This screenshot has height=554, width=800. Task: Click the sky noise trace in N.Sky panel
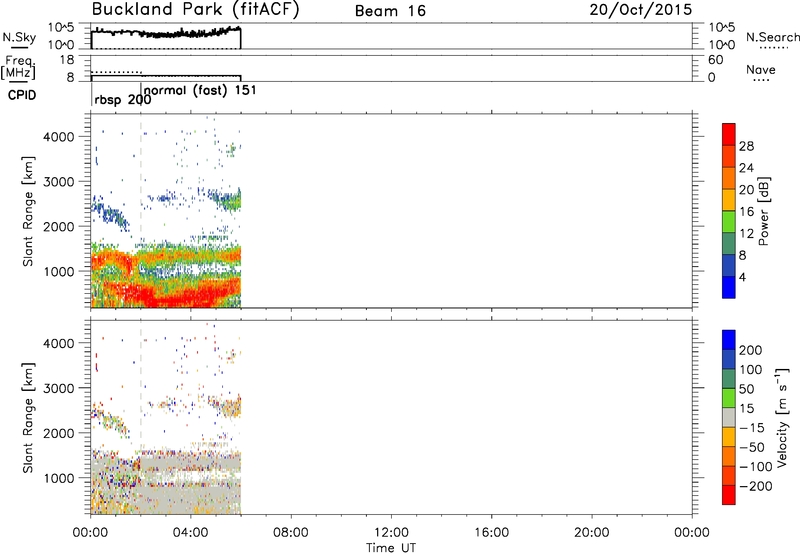click(x=166, y=33)
